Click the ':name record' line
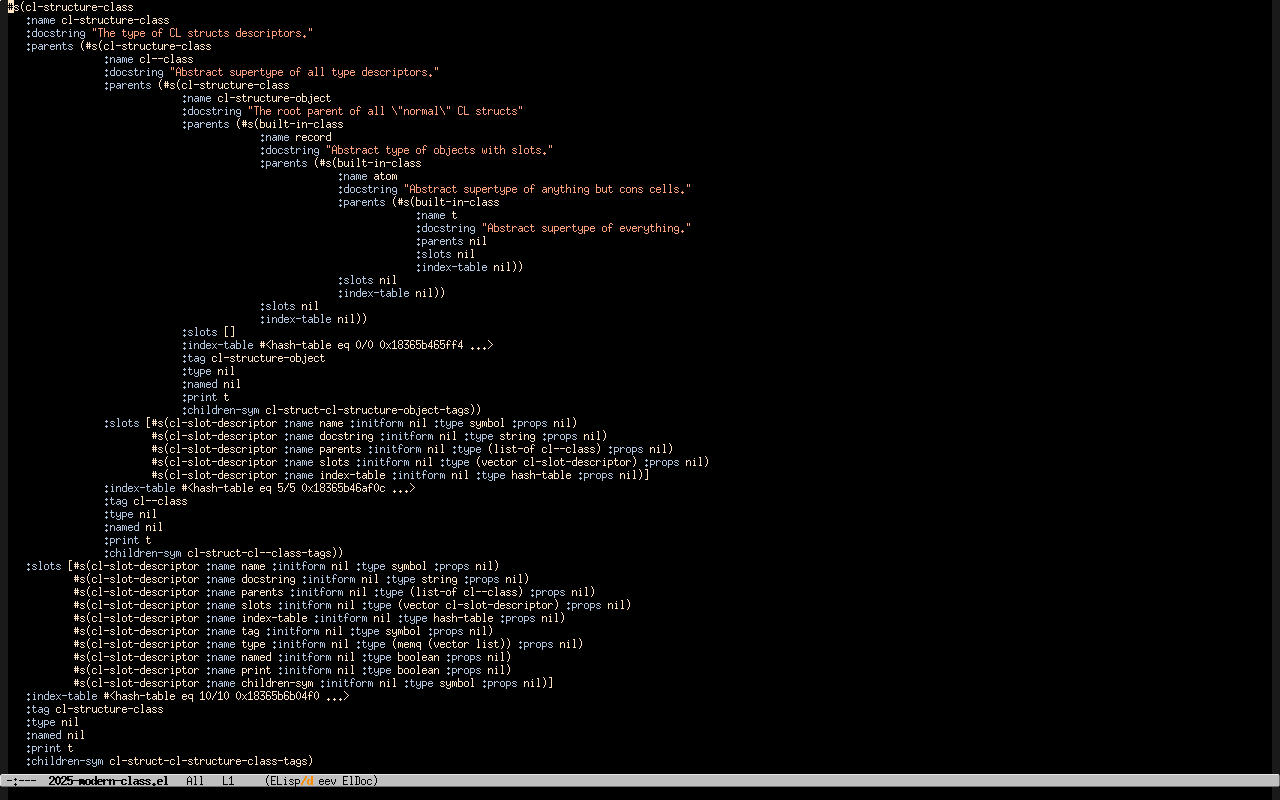The image size is (1280, 800). pyautogui.click(x=296, y=137)
